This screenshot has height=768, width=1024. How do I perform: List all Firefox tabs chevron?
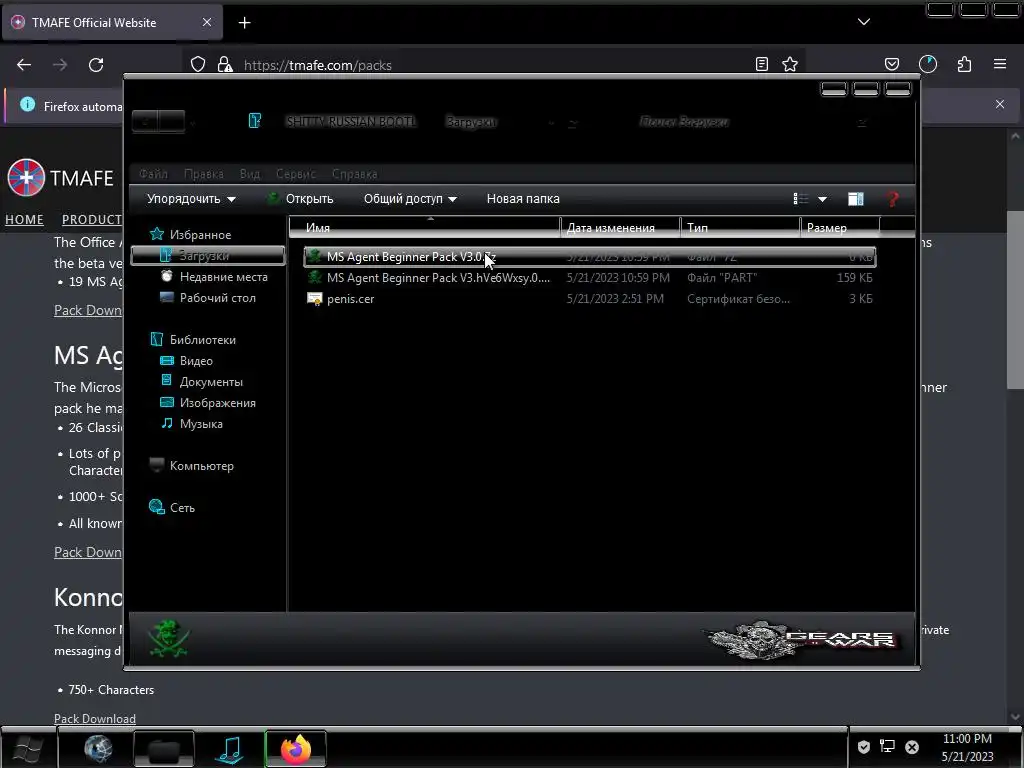click(x=863, y=22)
